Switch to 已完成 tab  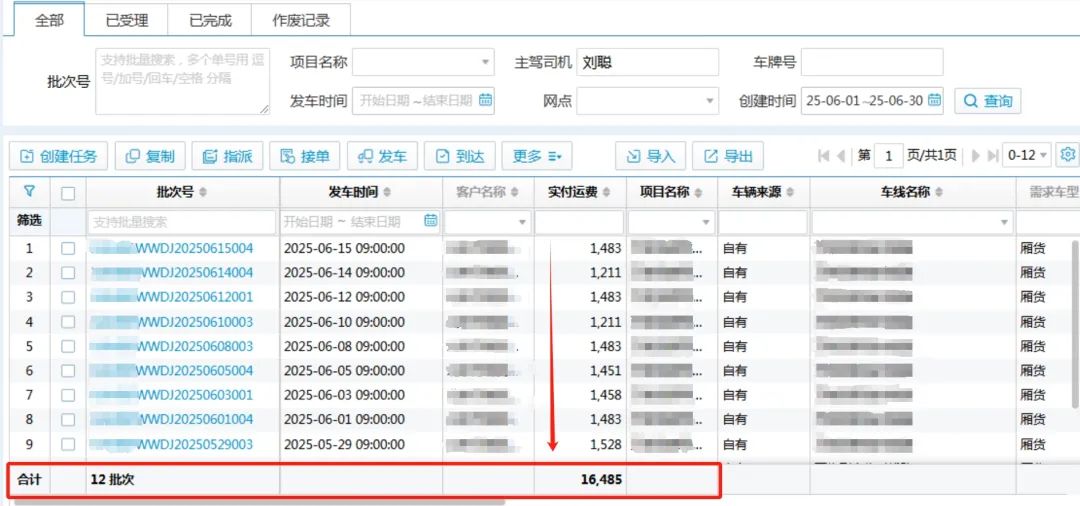(x=210, y=20)
